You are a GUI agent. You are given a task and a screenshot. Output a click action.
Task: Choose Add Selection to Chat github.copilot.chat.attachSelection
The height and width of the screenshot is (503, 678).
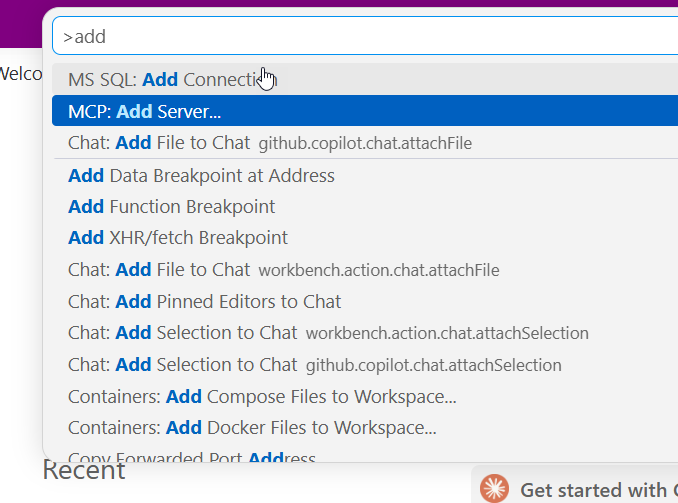(365, 365)
